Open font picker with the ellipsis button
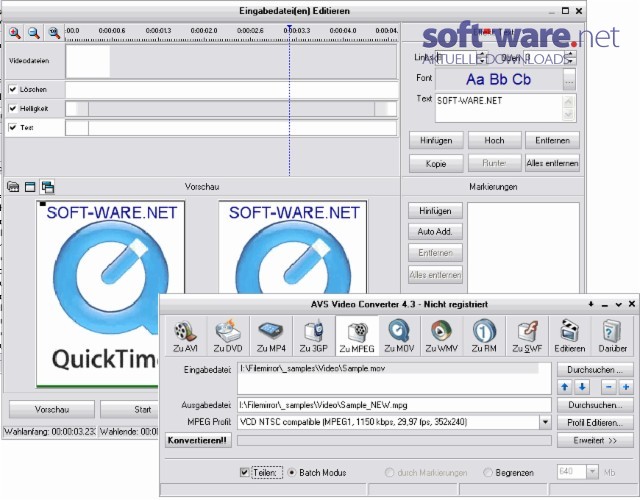The width and height of the screenshot is (640, 500). pyautogui.click(x=569, y=79)
